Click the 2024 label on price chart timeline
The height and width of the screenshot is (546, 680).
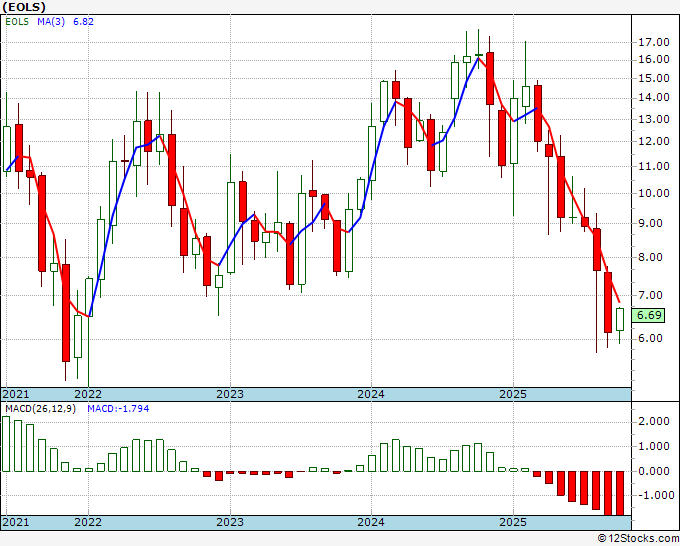point(371,394)
